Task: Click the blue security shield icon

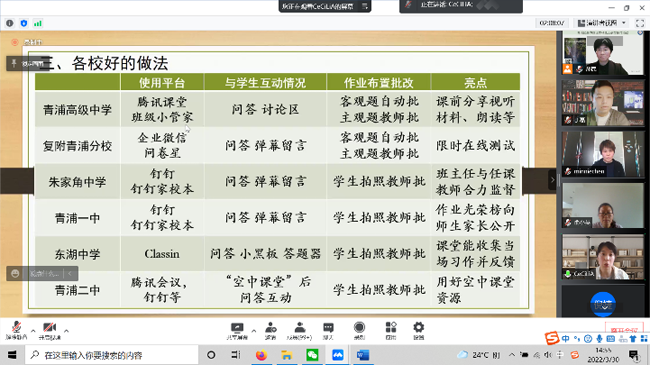Action: 24,23
